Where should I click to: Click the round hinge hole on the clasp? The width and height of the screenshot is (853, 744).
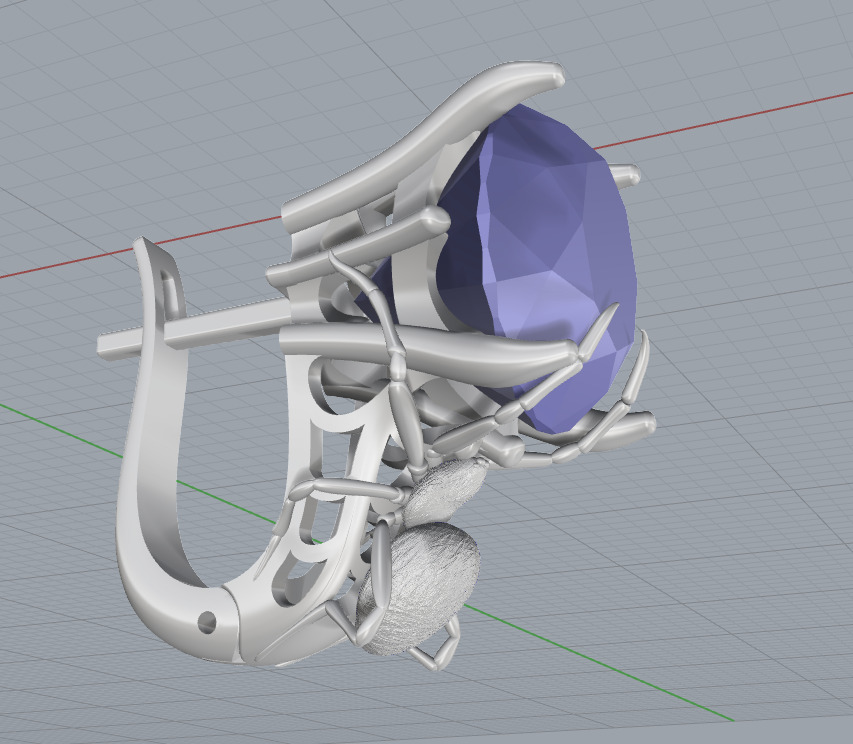point(207,622)
